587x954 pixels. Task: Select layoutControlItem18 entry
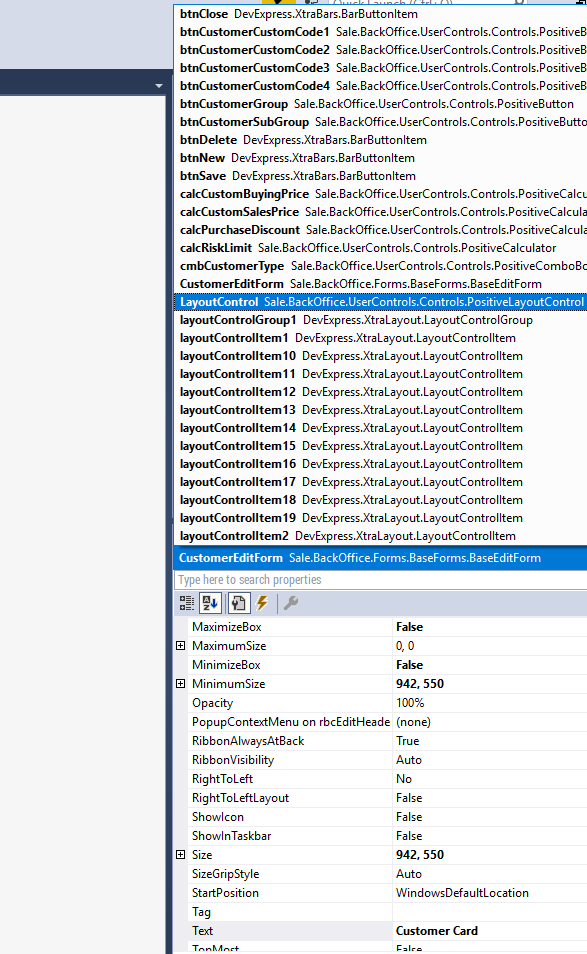381,500
